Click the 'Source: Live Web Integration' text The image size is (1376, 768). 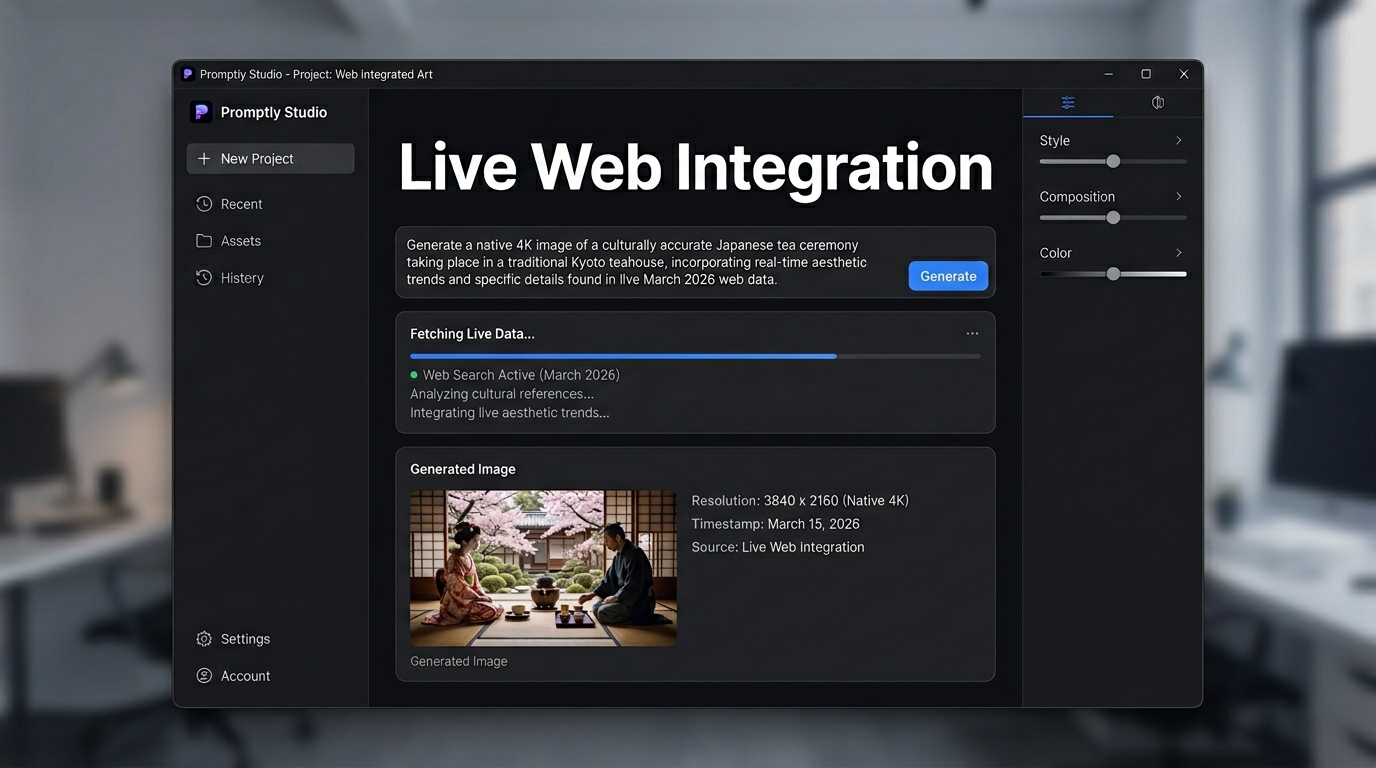click(x=778, y=547)
